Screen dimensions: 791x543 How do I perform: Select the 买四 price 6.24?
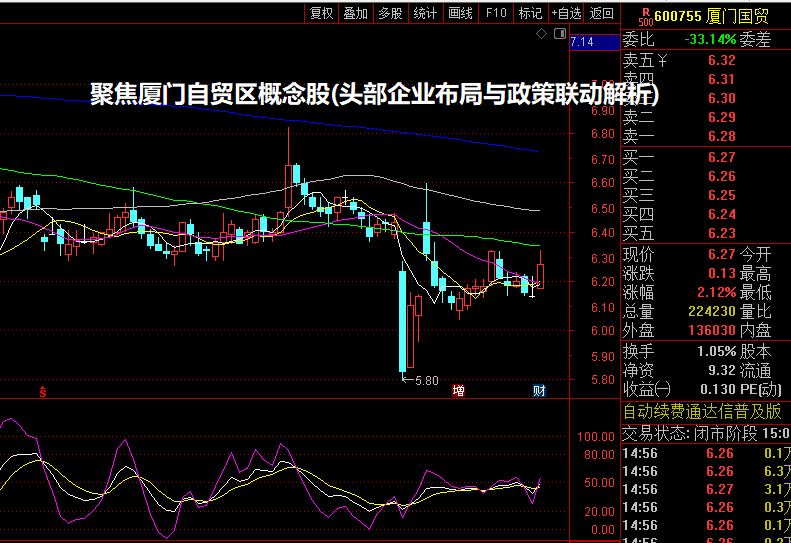click(721, 214)
